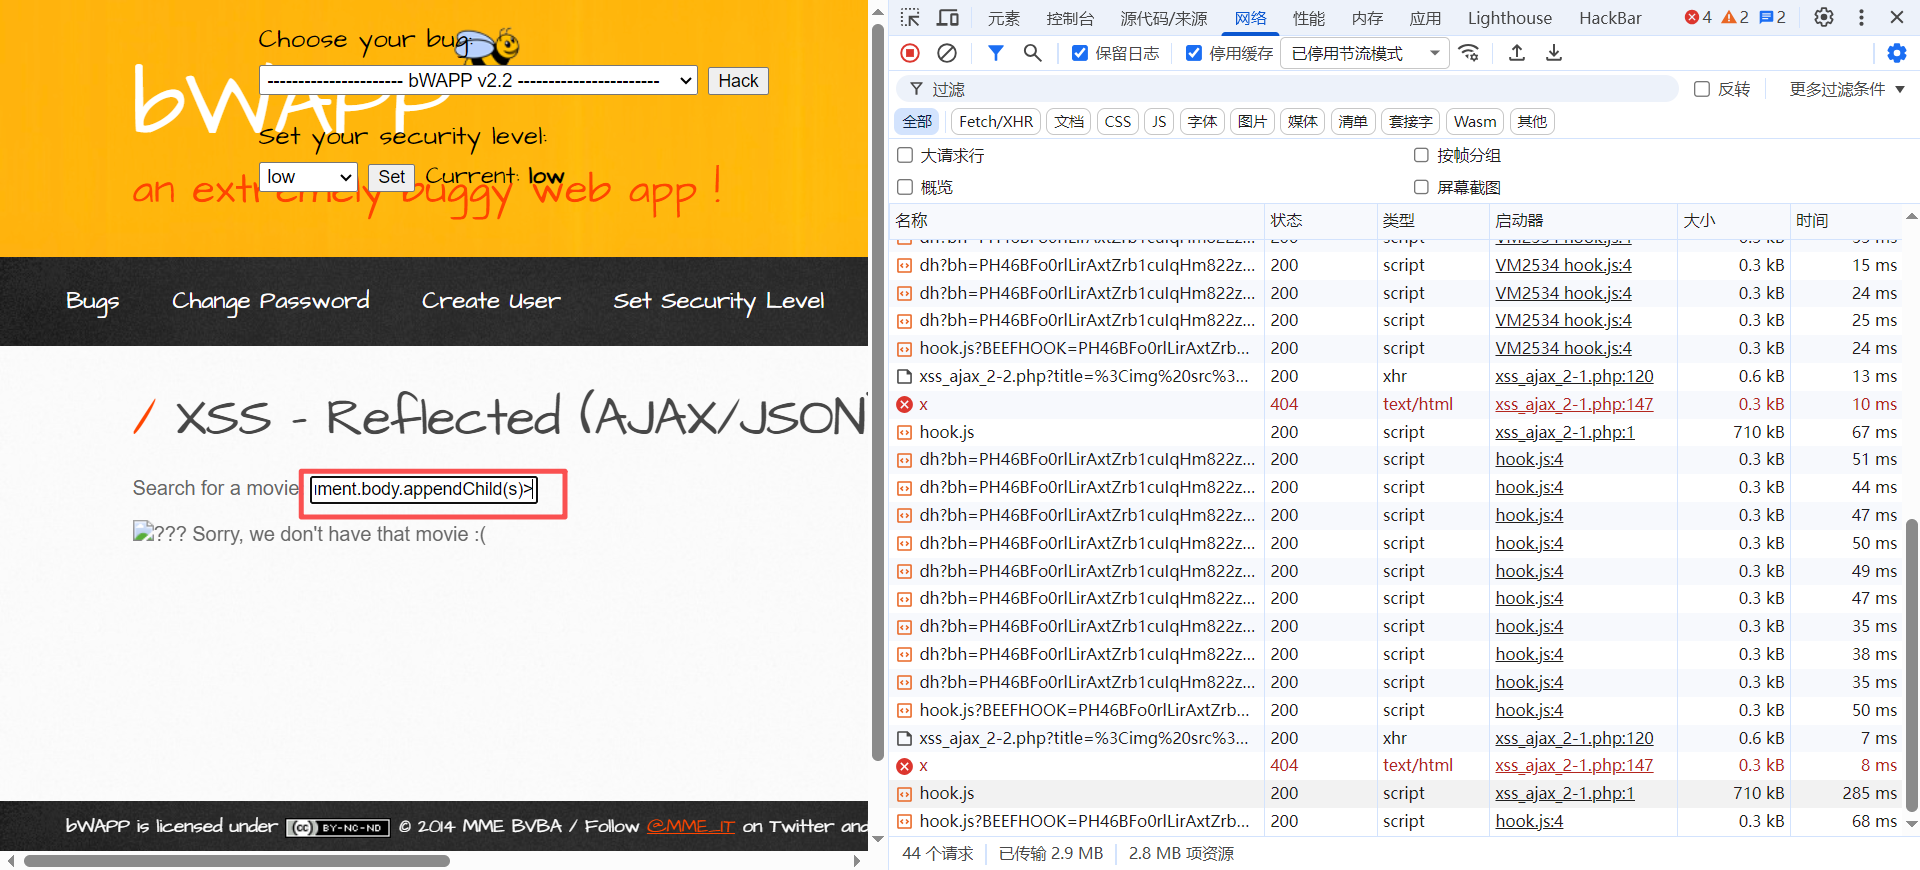Click the red error count badge
Image resolution: width=1920 pixels, height=870 pixels.
tap(1698, 17)
